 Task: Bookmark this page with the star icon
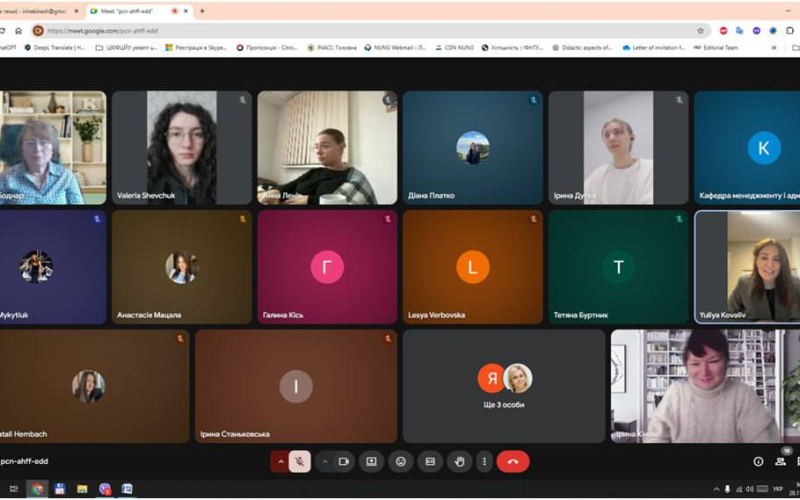click(x=700, y=30)
